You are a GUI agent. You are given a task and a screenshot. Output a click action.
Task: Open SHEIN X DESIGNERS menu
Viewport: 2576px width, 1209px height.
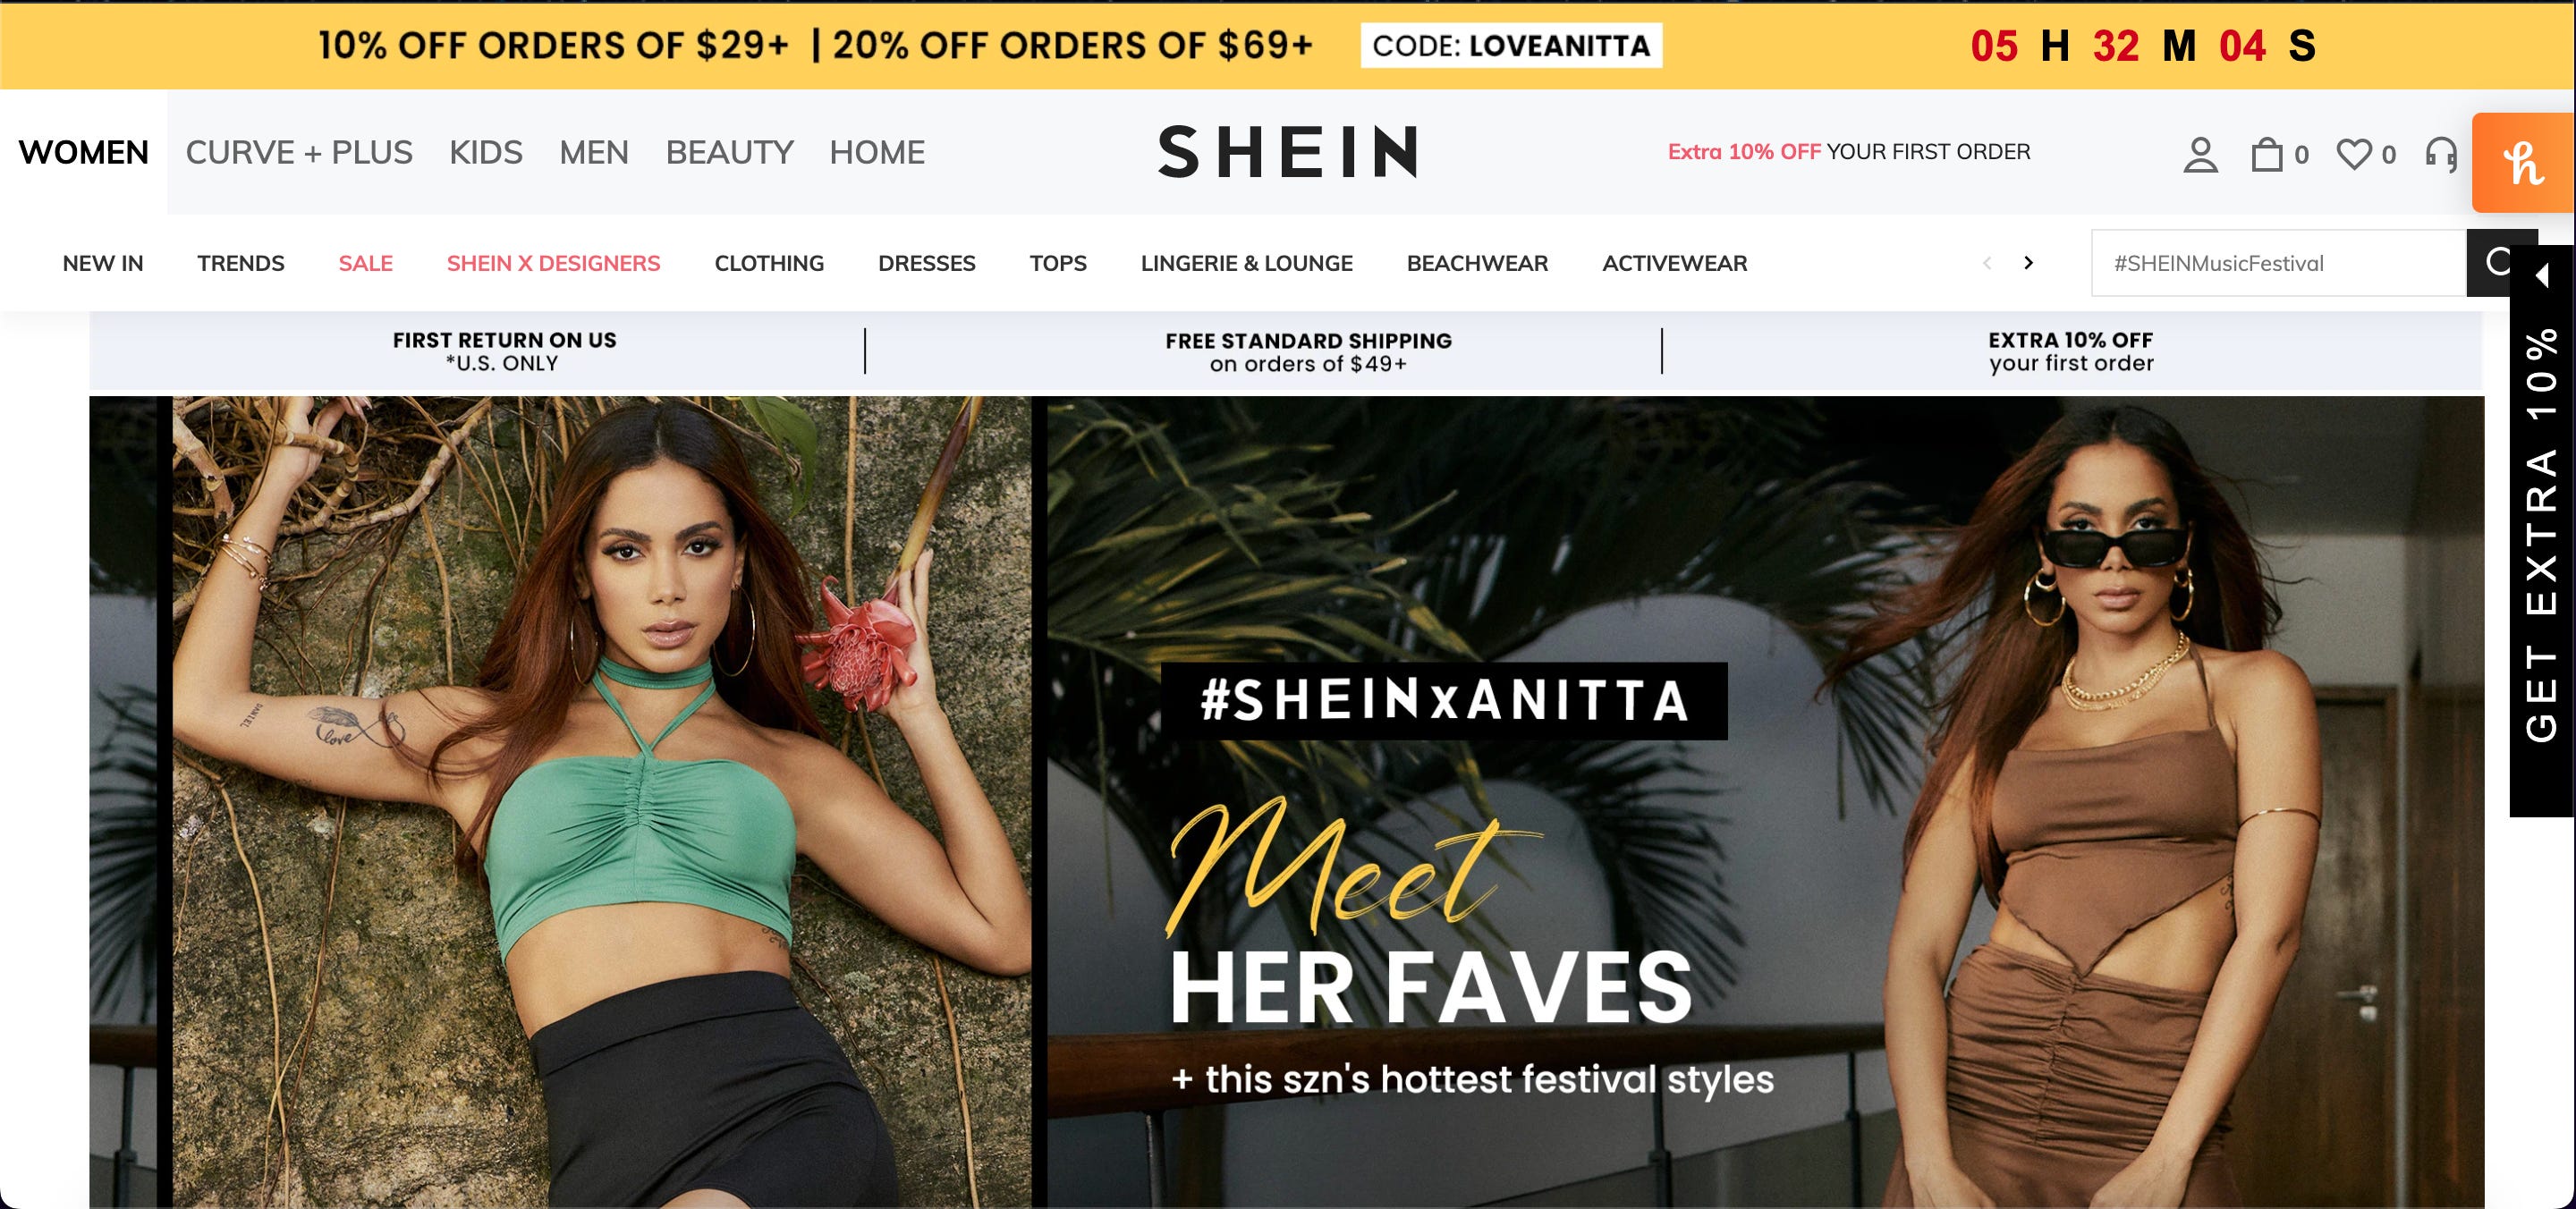coord(553,263)
